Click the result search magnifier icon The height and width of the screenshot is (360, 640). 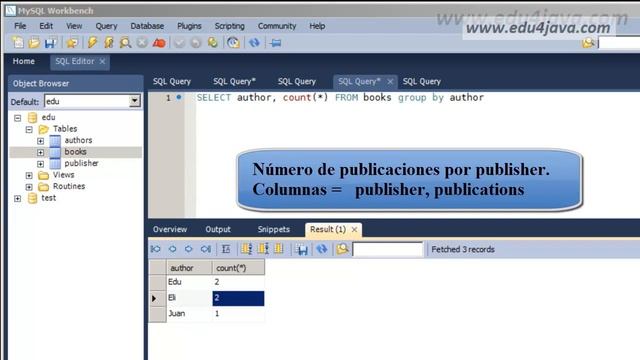tap(343, 249)
